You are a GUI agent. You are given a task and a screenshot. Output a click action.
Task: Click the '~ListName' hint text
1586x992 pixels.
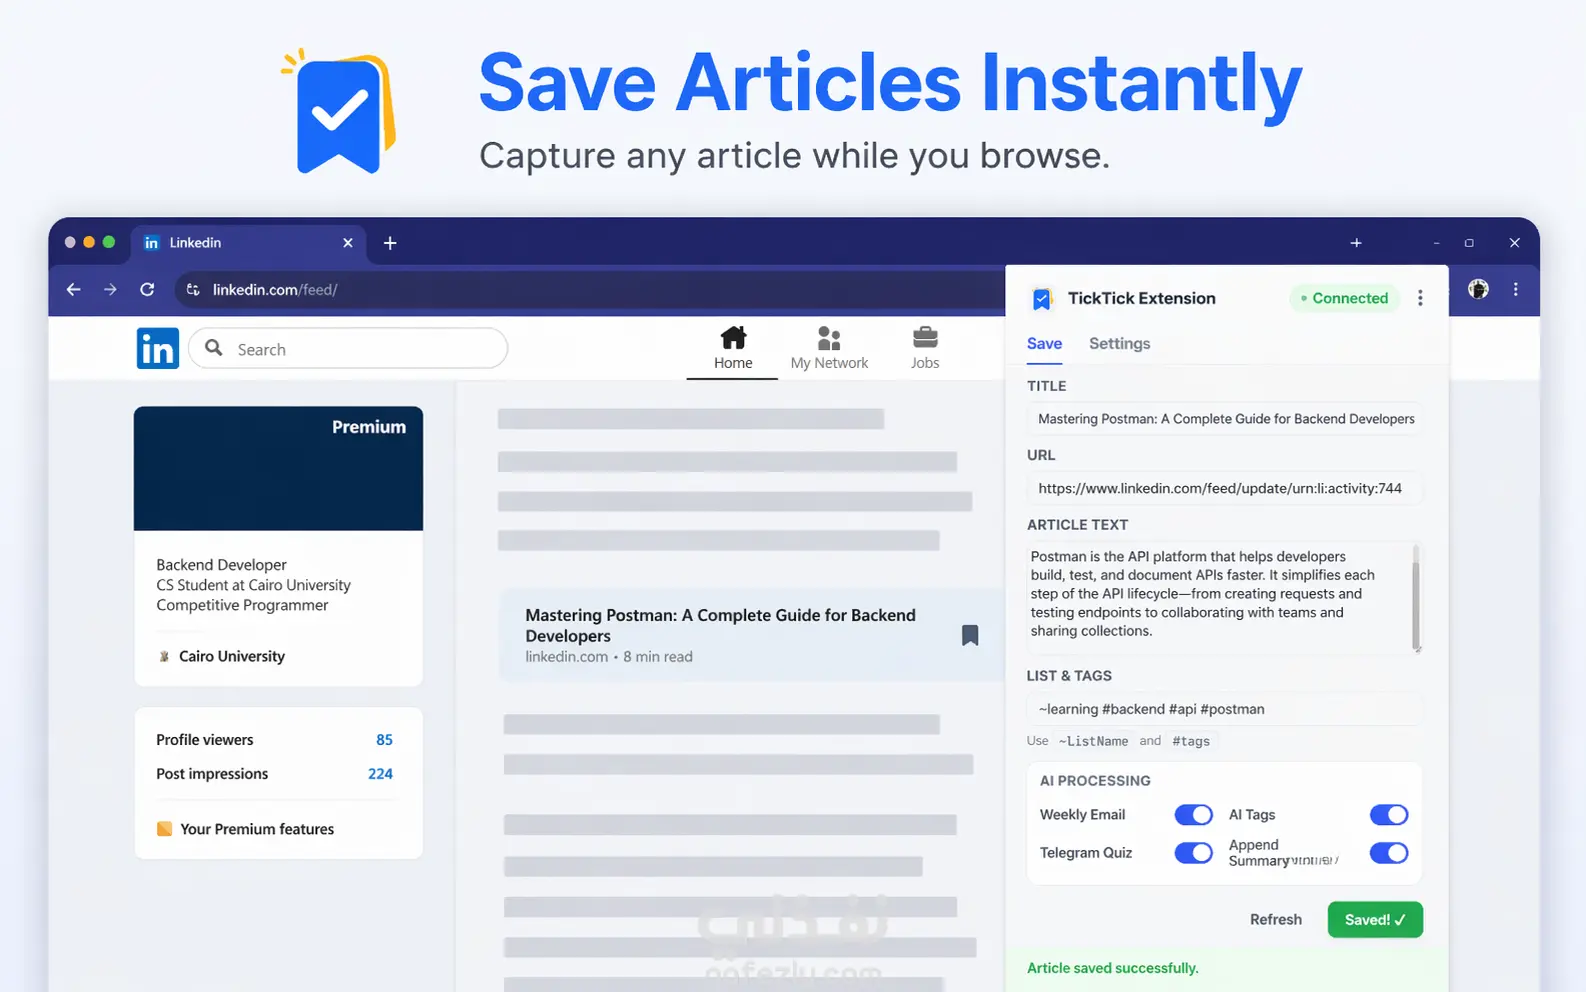[1093, 741]
